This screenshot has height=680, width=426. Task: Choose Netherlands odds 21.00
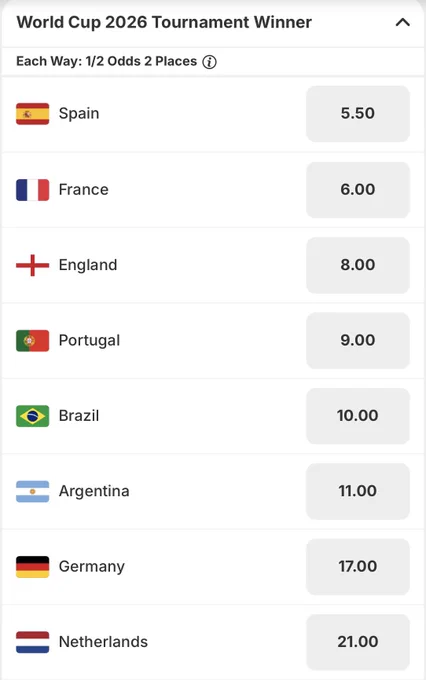pos(358,642)
